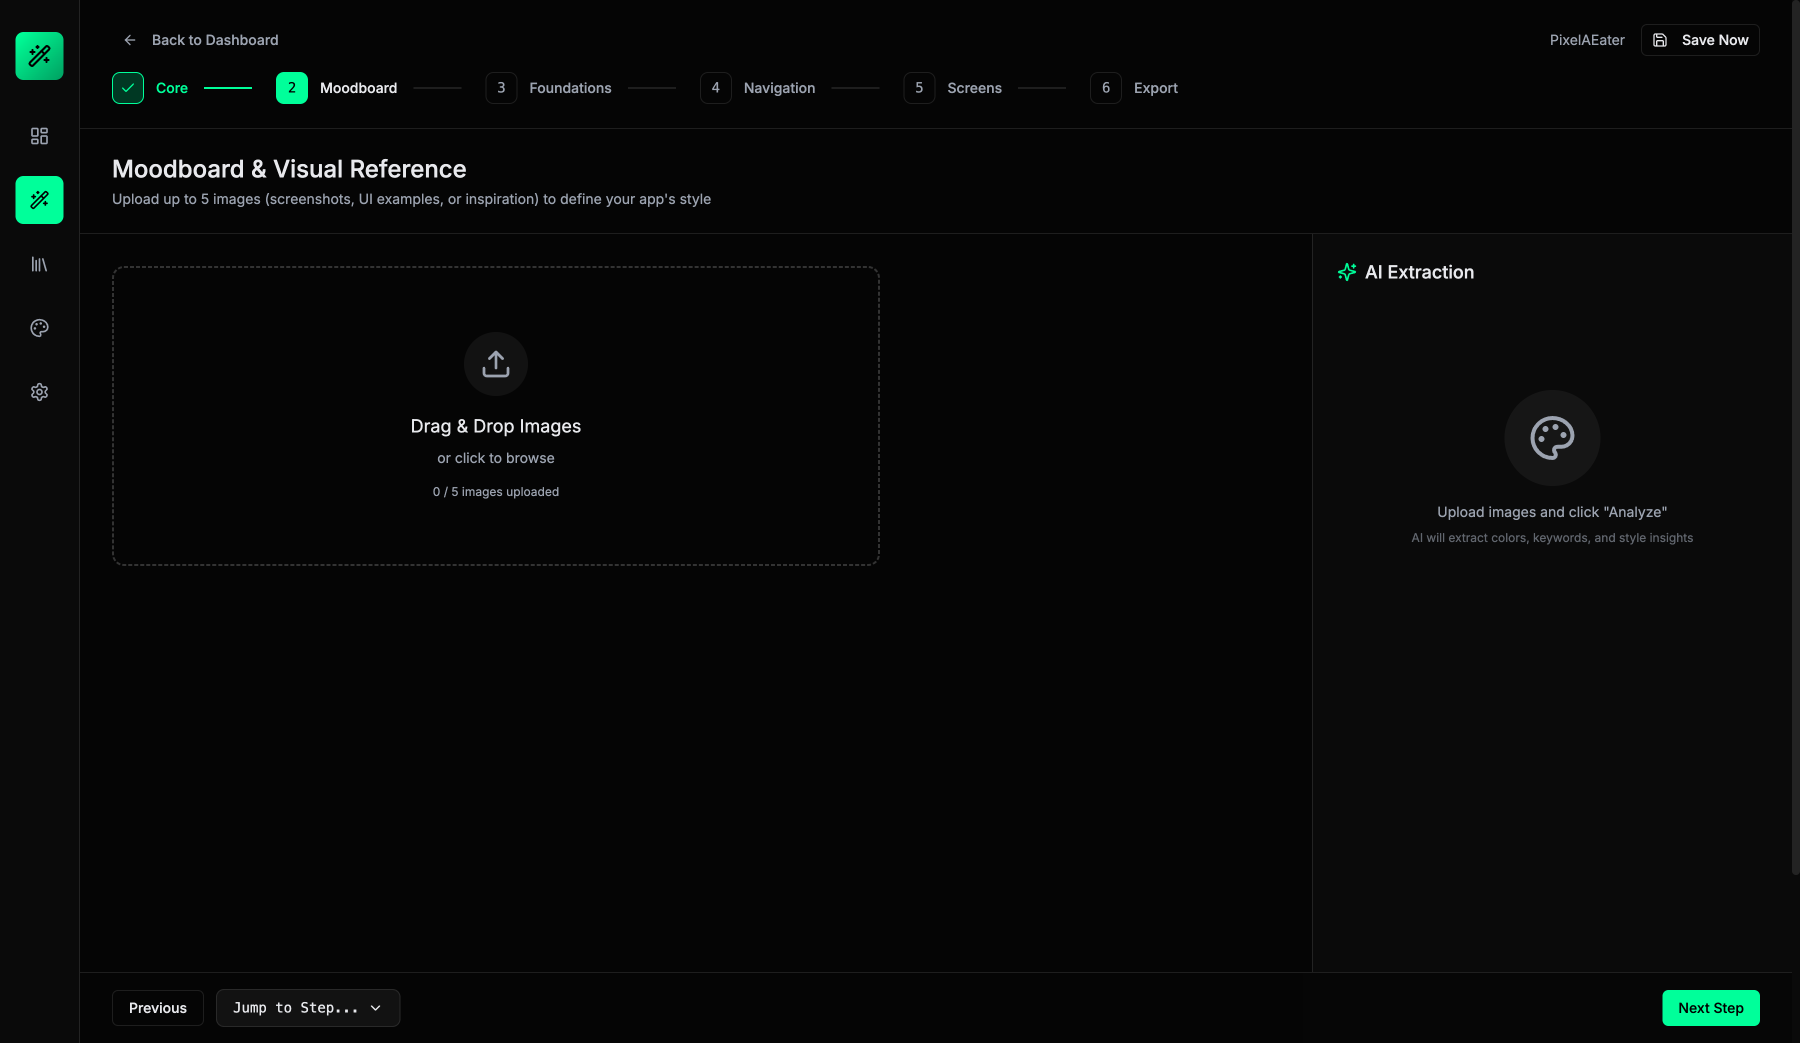Viewport: 1800px width, 1043px height.
Task: Click the floppy disk icon in Save Now
Action: (1660, 40)
